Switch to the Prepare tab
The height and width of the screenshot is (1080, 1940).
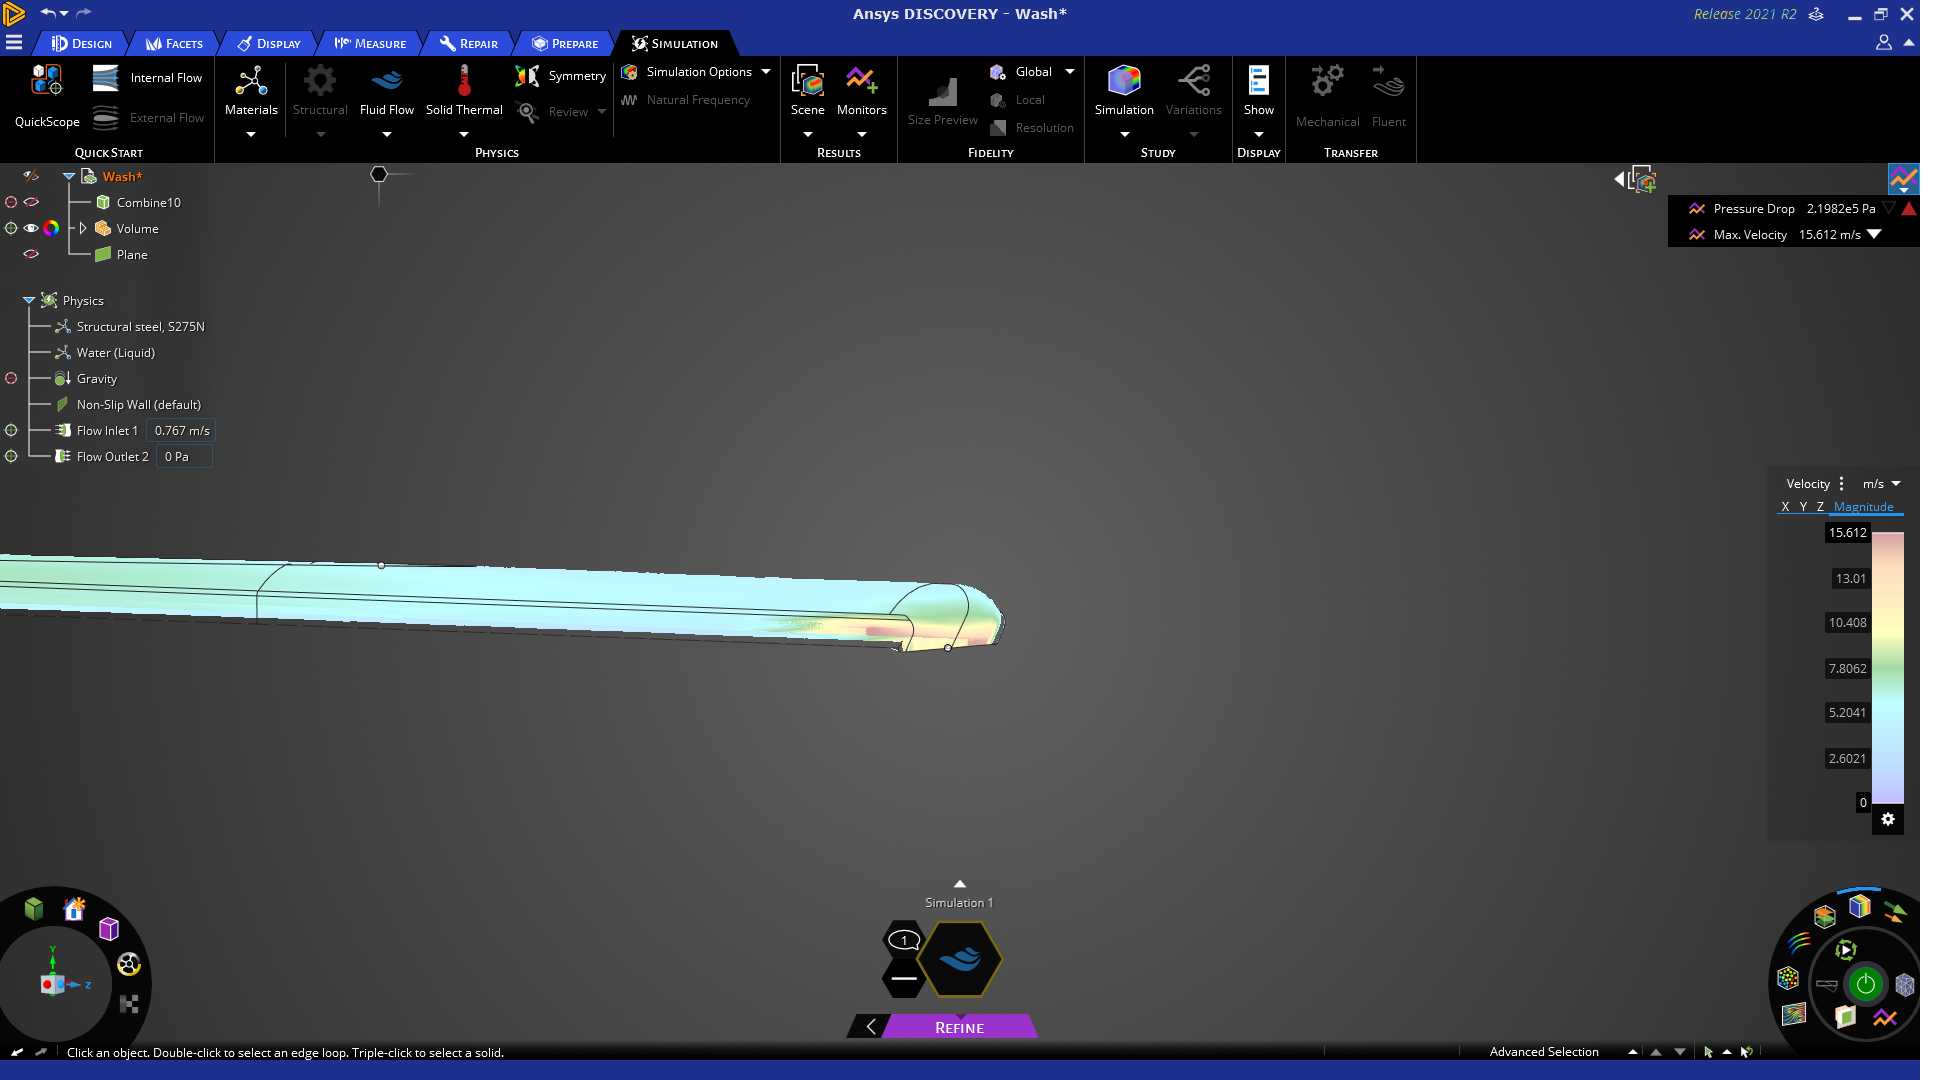(x=565, y=43)
